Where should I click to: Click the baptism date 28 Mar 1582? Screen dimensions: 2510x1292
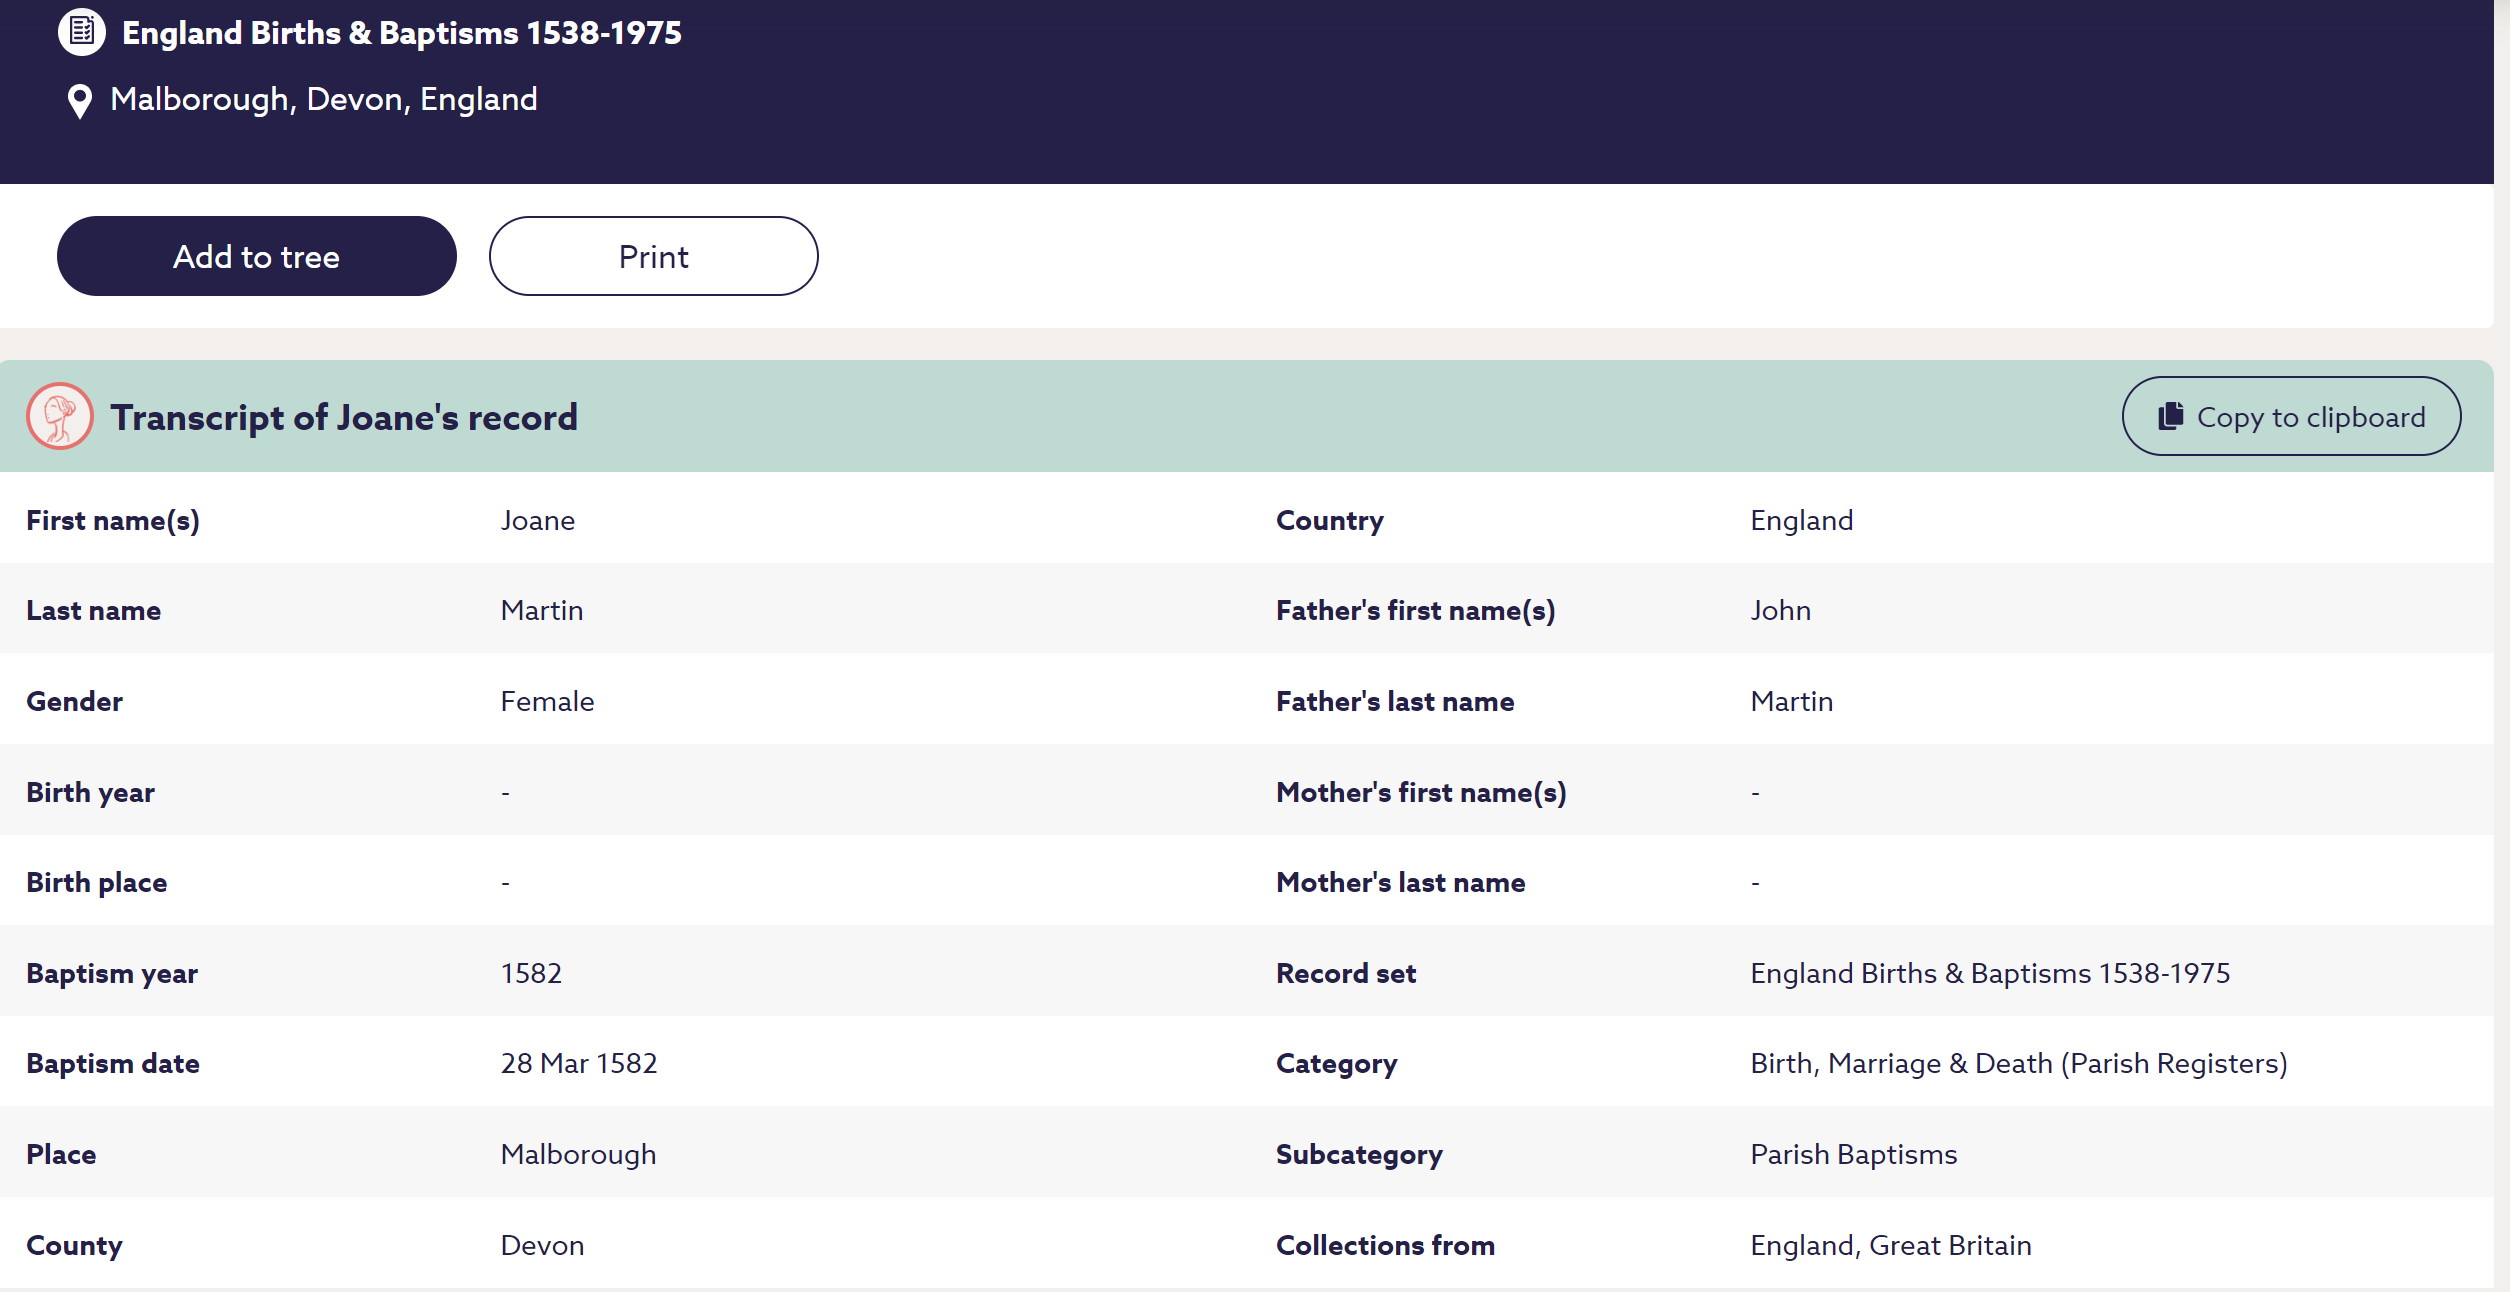coord(578,1064)
